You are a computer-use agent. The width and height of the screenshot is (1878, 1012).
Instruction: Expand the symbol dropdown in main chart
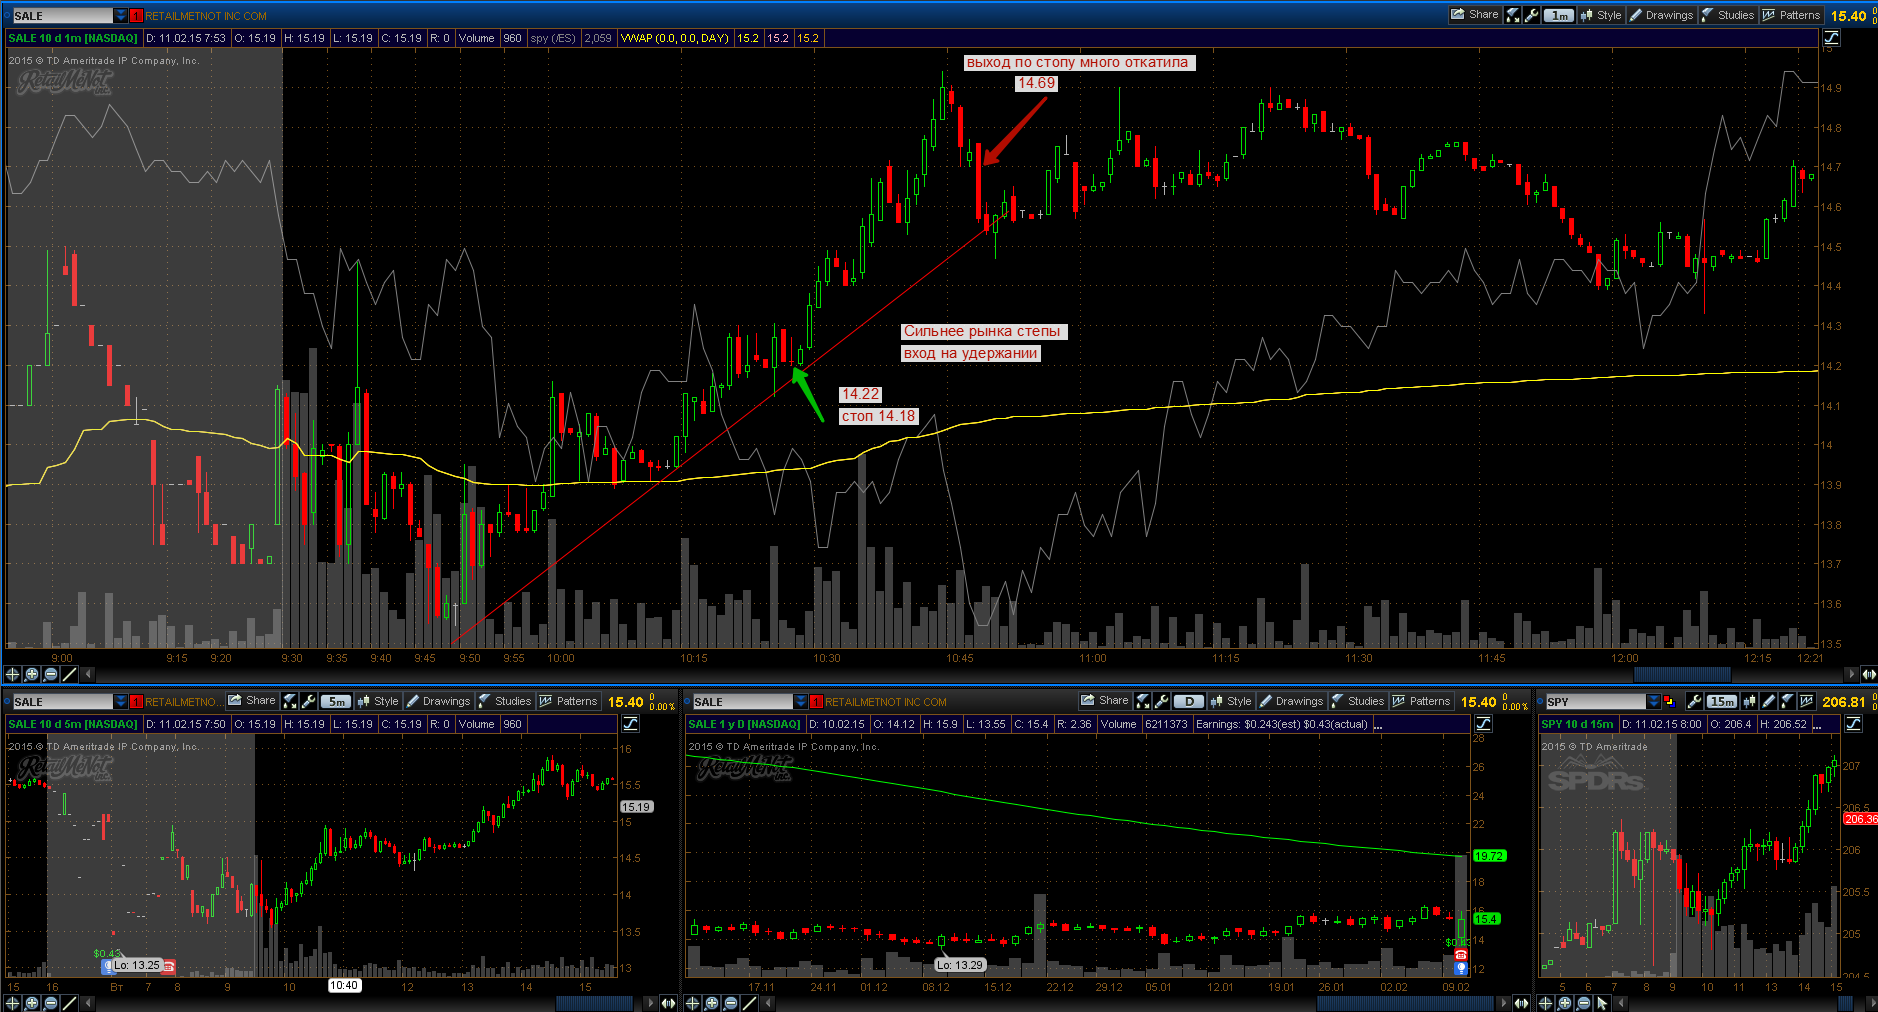(x=121, y=16)
